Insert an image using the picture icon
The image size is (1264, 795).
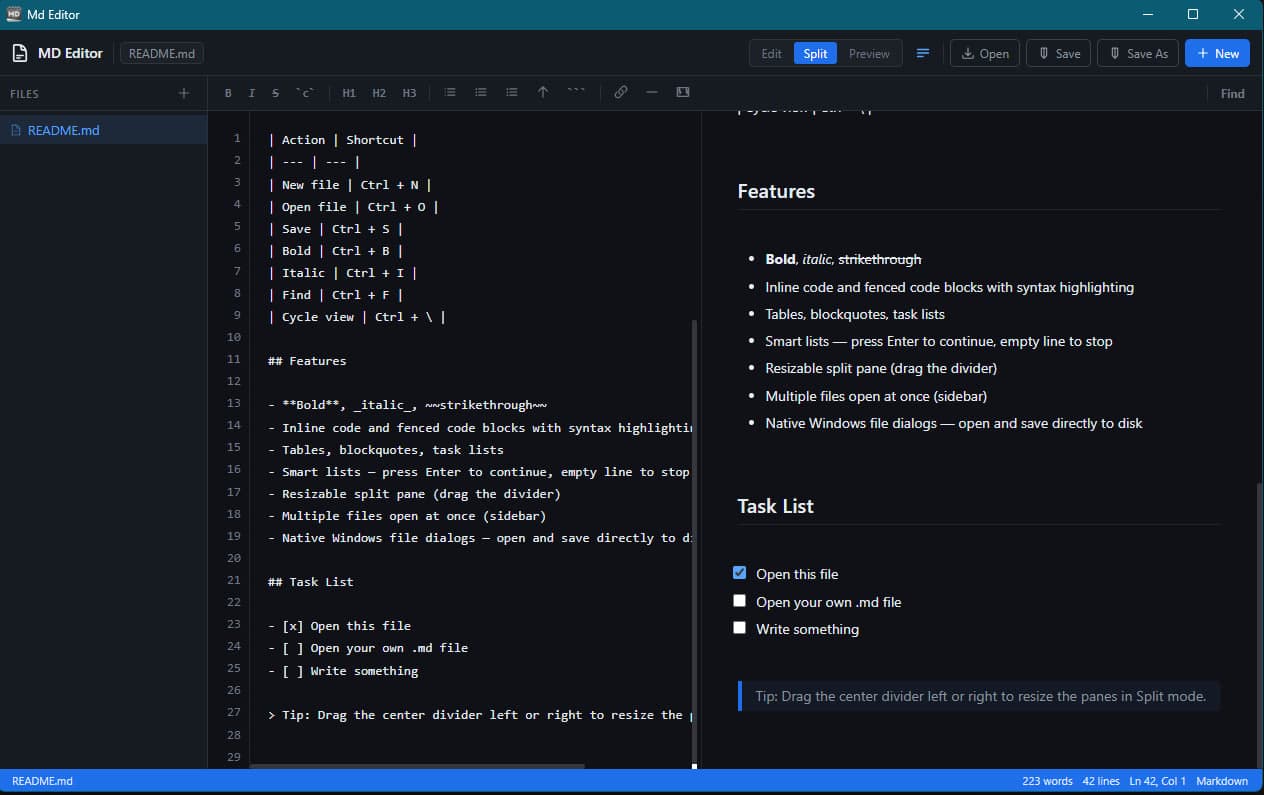(683, 93)
